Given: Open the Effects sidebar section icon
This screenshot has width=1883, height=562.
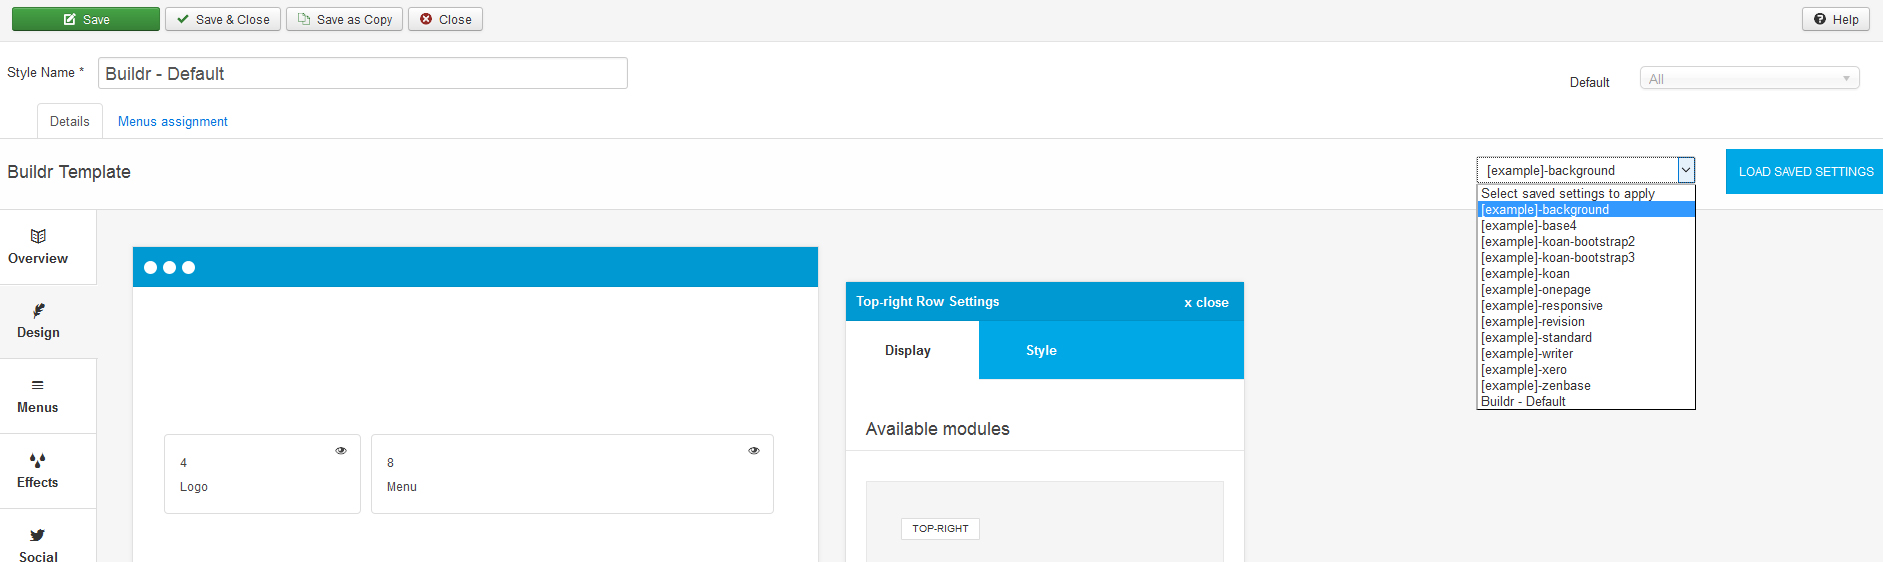Looking at the screenshot, I should point(38,460).
